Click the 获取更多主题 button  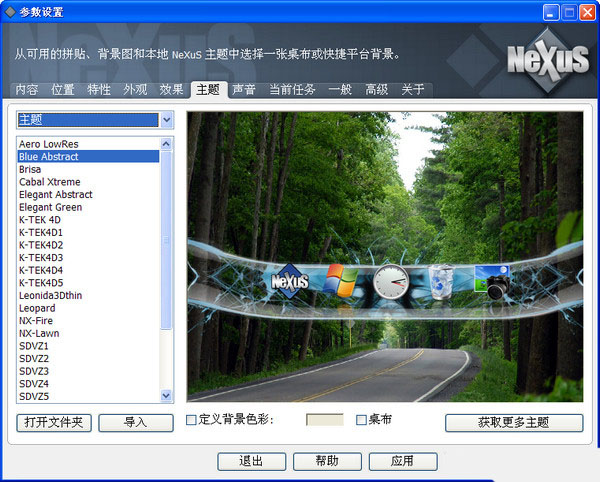(514, 423)
